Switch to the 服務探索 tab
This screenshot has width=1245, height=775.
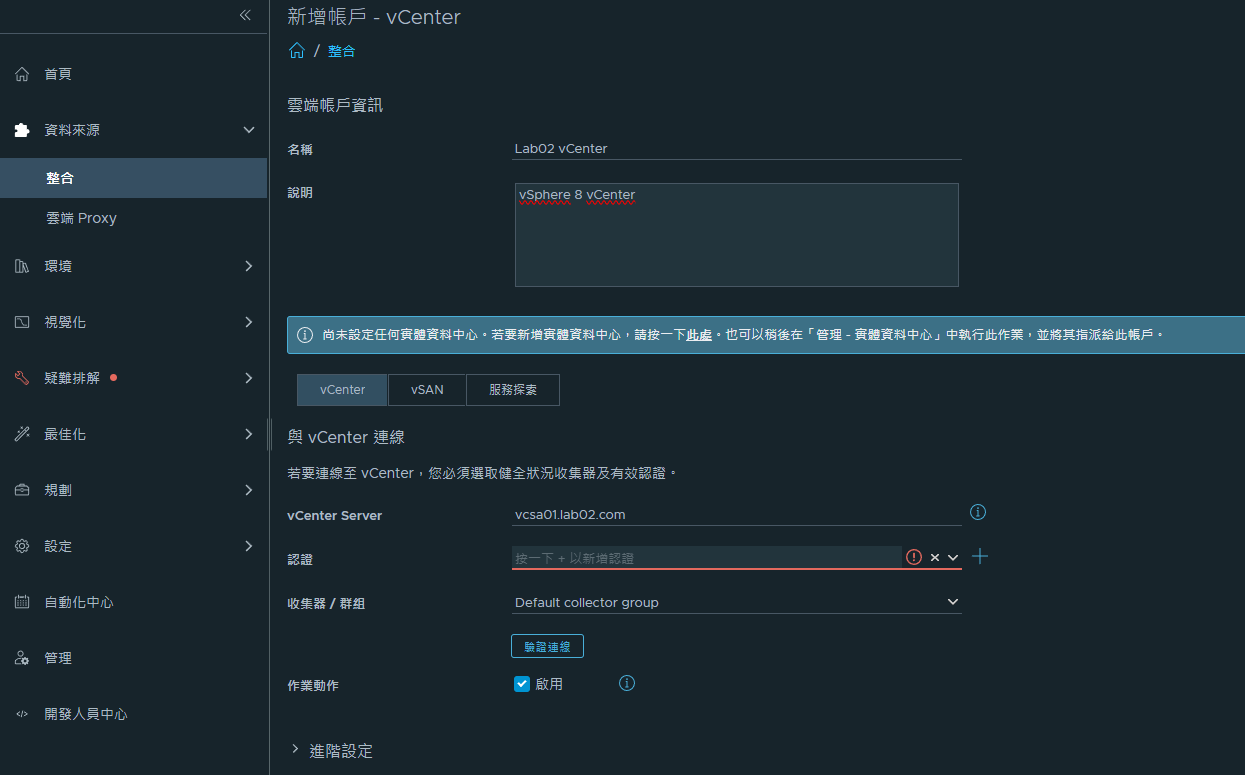(x=513, y=390)
